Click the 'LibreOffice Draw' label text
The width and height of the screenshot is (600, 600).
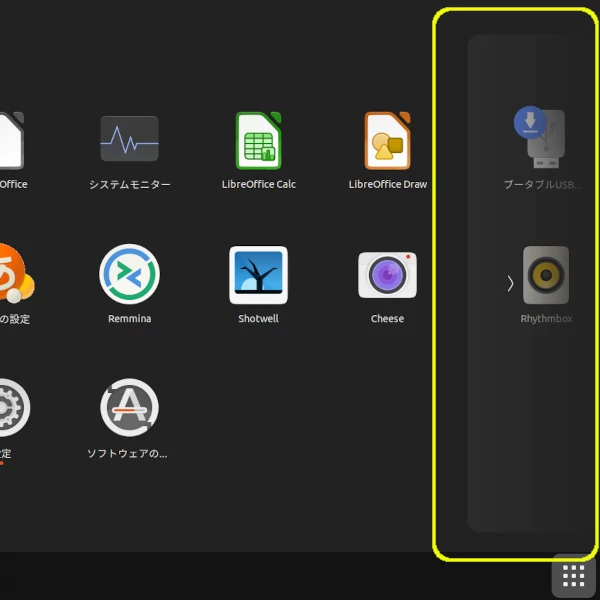click(388, 184)
